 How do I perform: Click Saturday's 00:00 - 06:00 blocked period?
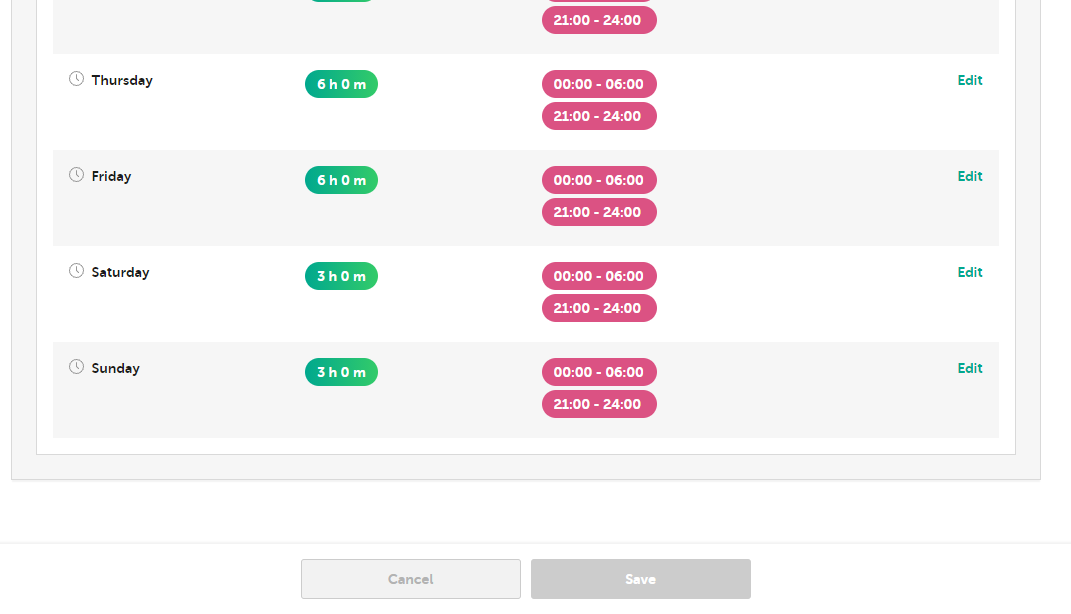[x=599, y=276]
